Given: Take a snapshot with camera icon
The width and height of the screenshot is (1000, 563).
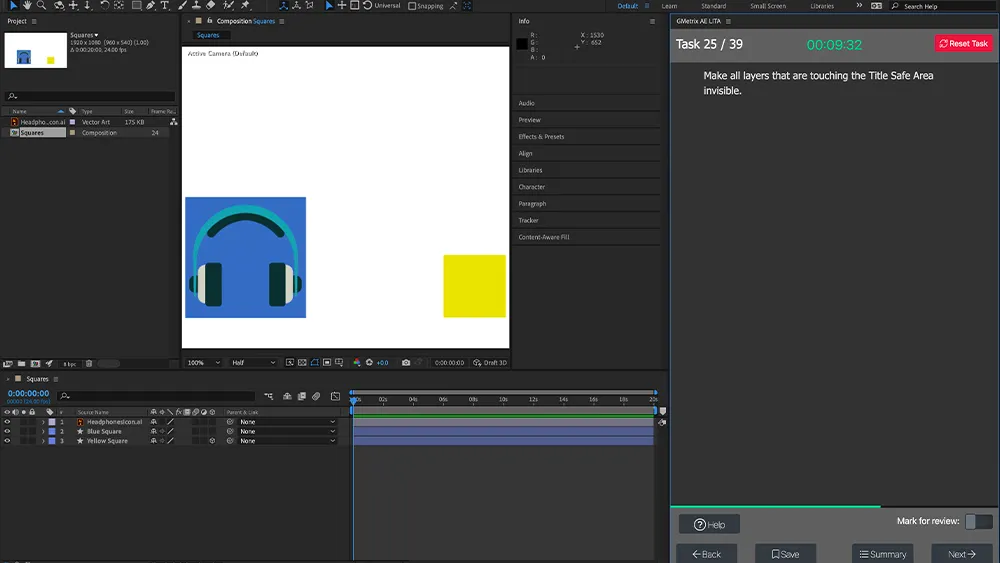Looking at the screenshot, I should pos(405,362).
